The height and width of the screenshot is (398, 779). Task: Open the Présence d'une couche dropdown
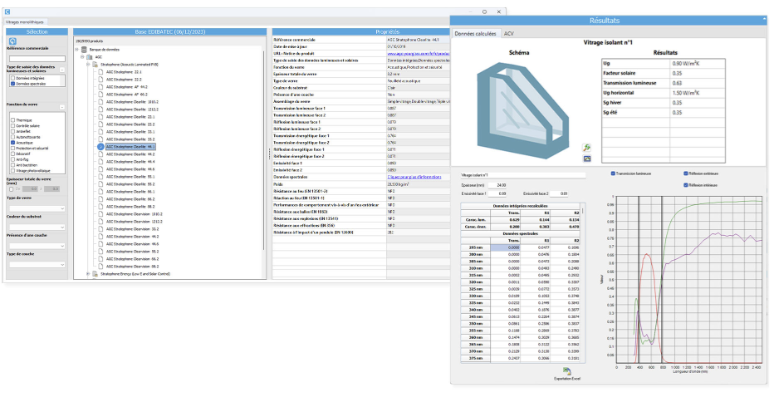coord(37,246)
